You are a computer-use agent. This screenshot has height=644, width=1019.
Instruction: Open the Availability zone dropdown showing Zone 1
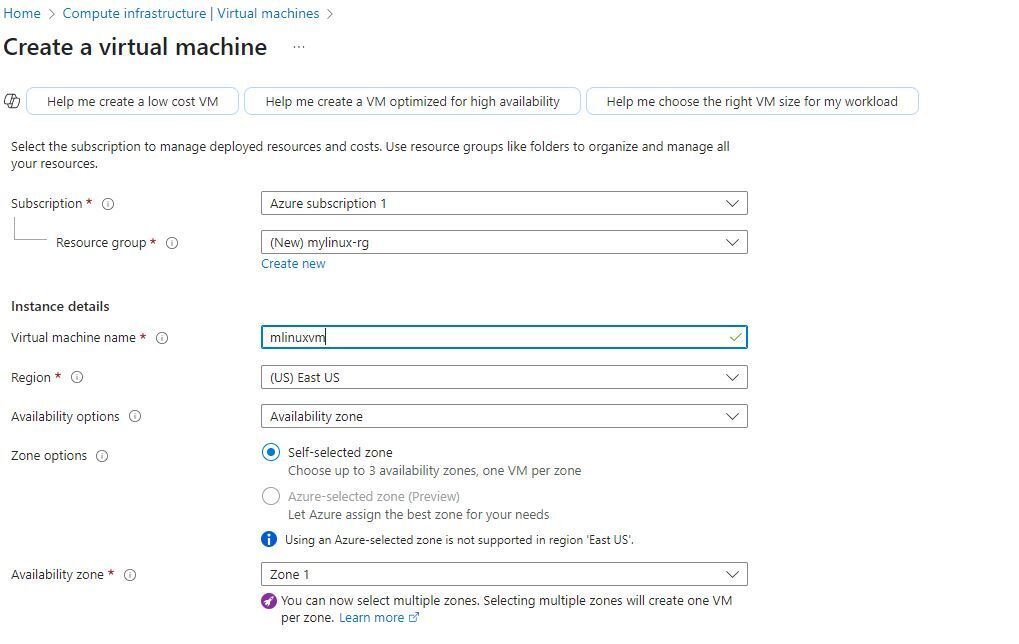[x=504, y=574]
